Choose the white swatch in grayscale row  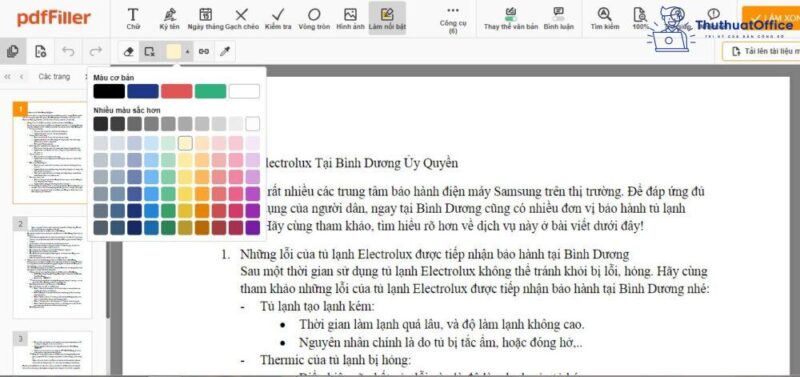pos(253,124)
